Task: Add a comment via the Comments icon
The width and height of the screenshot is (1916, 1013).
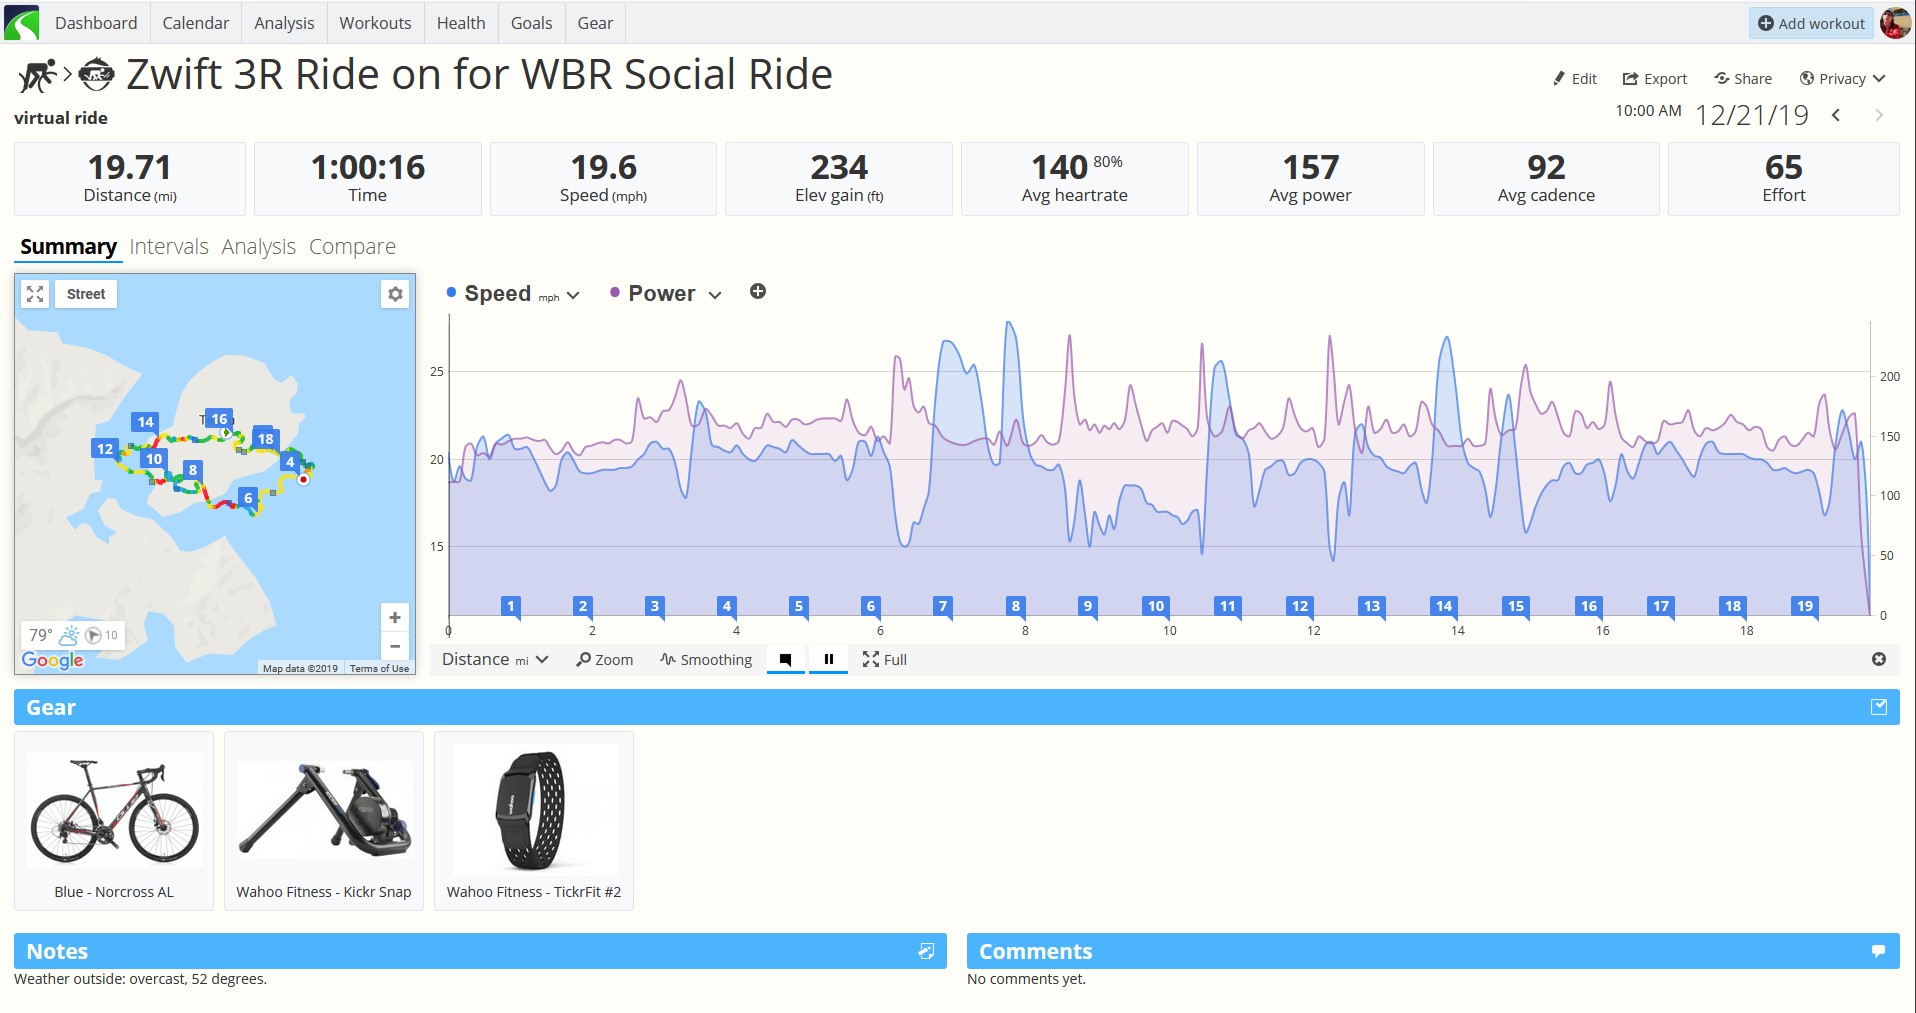Action: [1878, 951]
